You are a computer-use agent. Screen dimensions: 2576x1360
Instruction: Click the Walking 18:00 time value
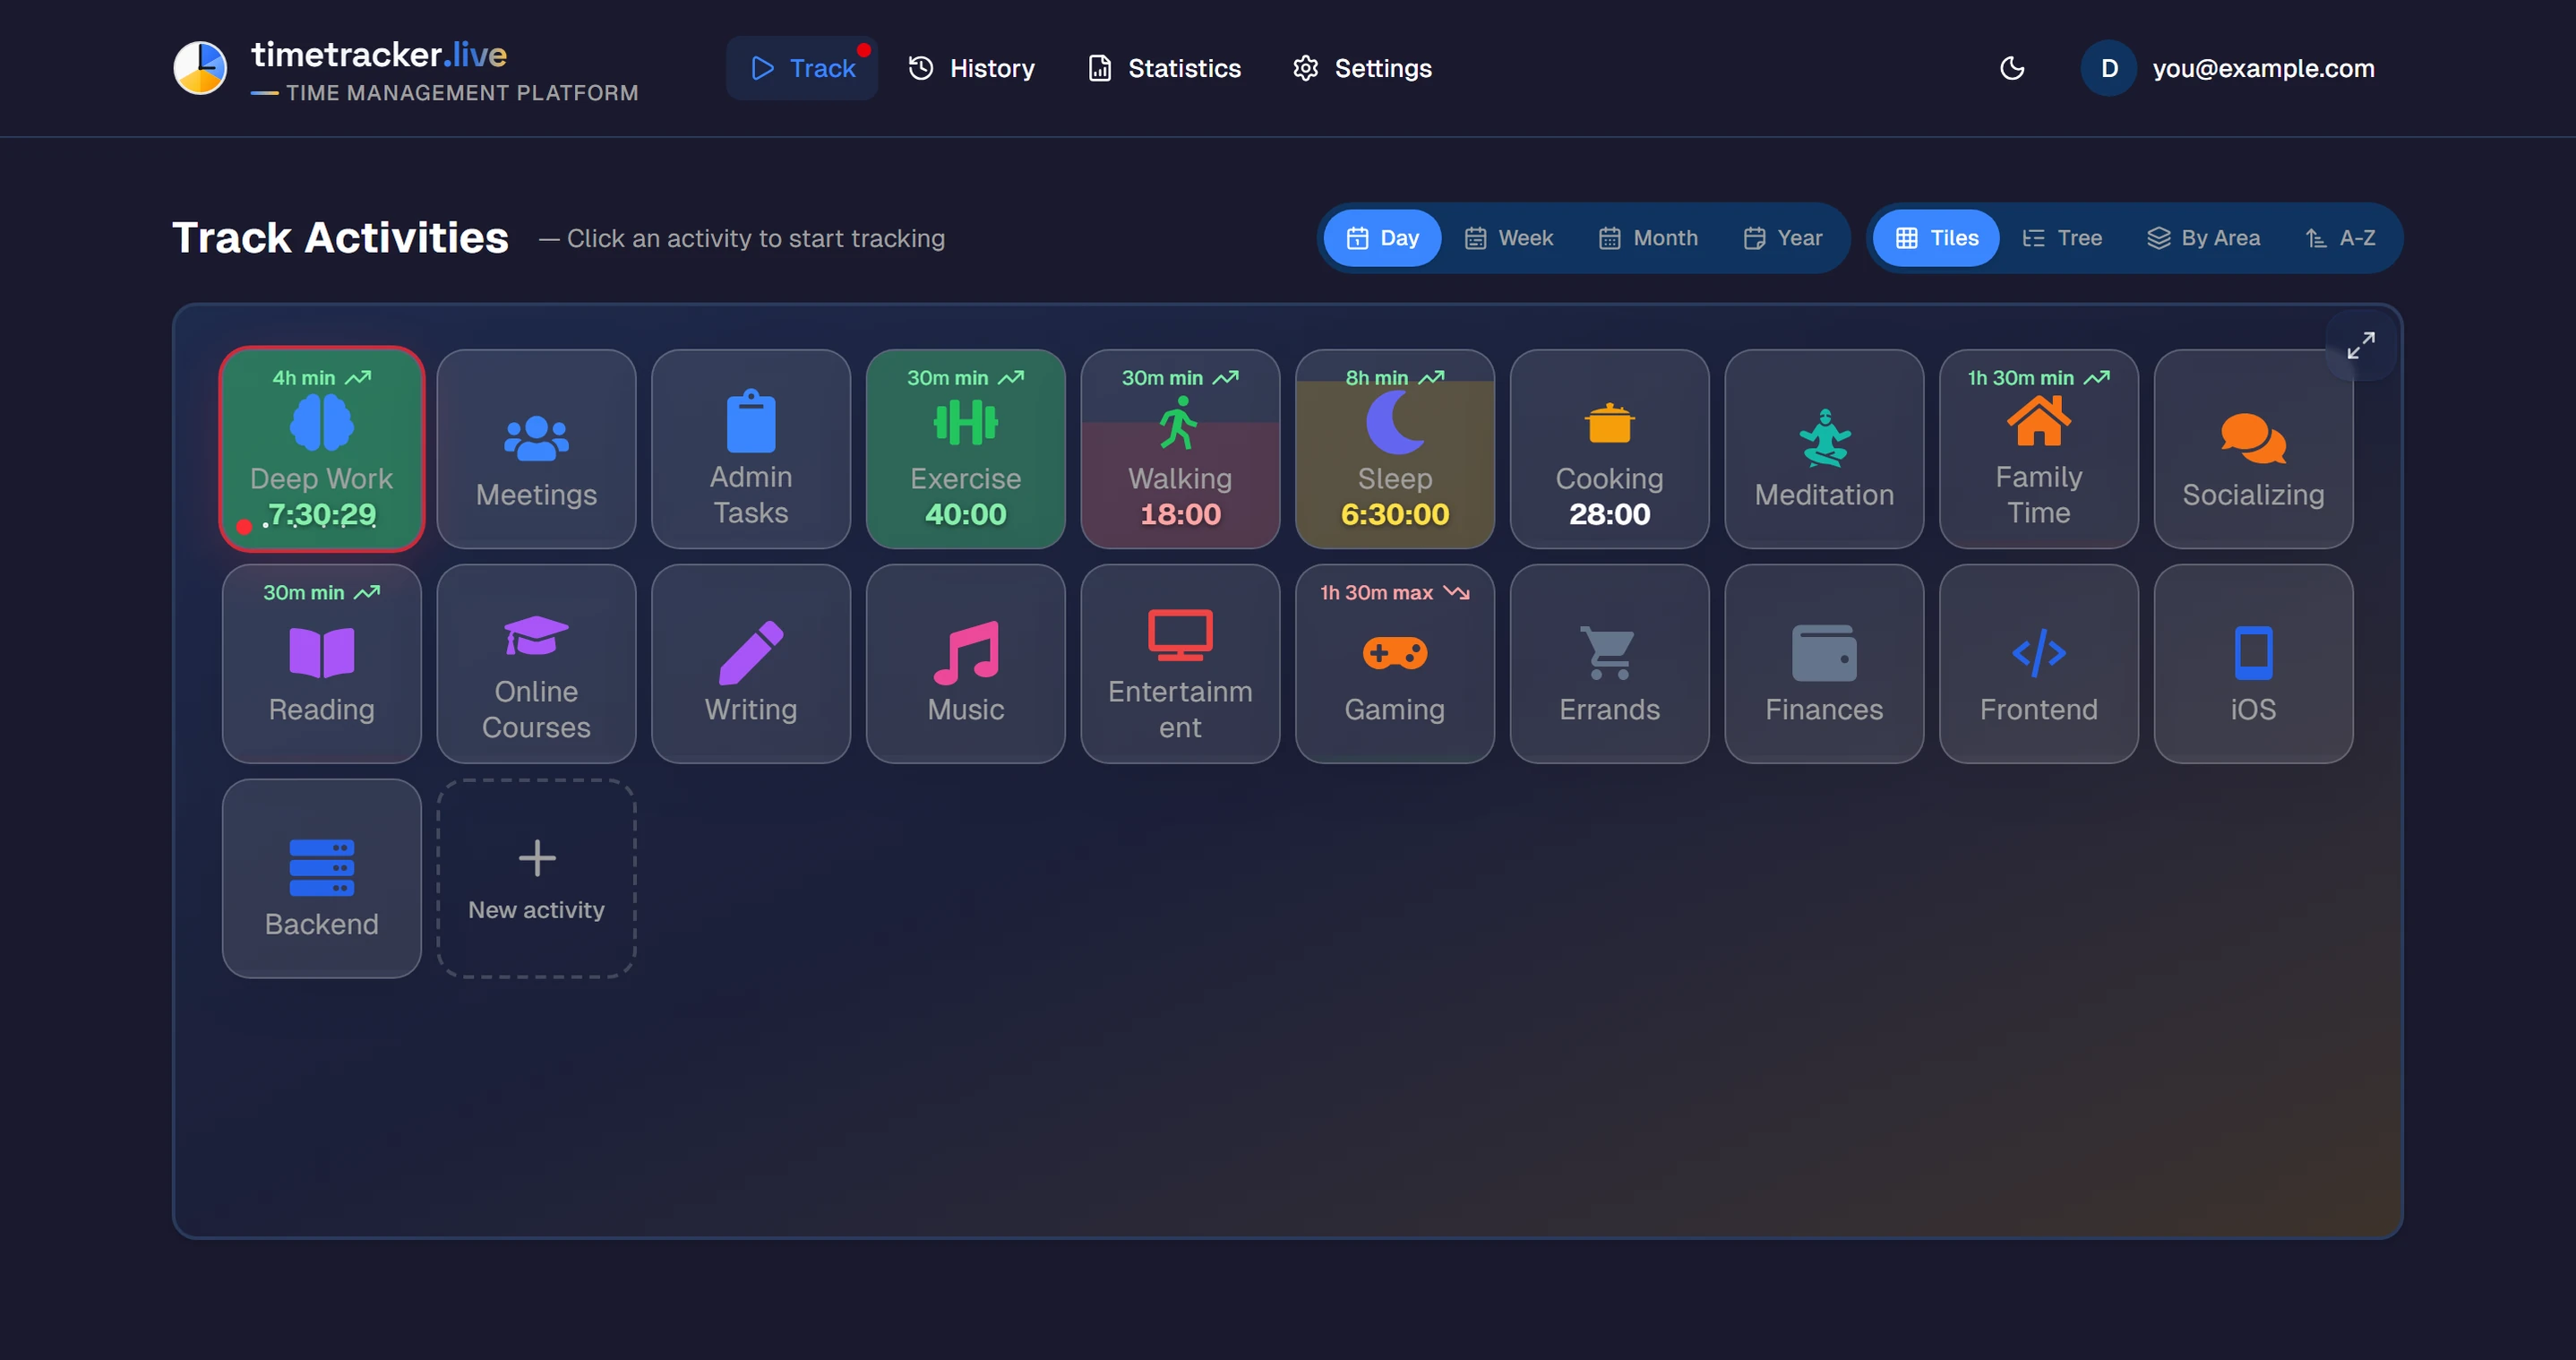tap(1180, 514)
